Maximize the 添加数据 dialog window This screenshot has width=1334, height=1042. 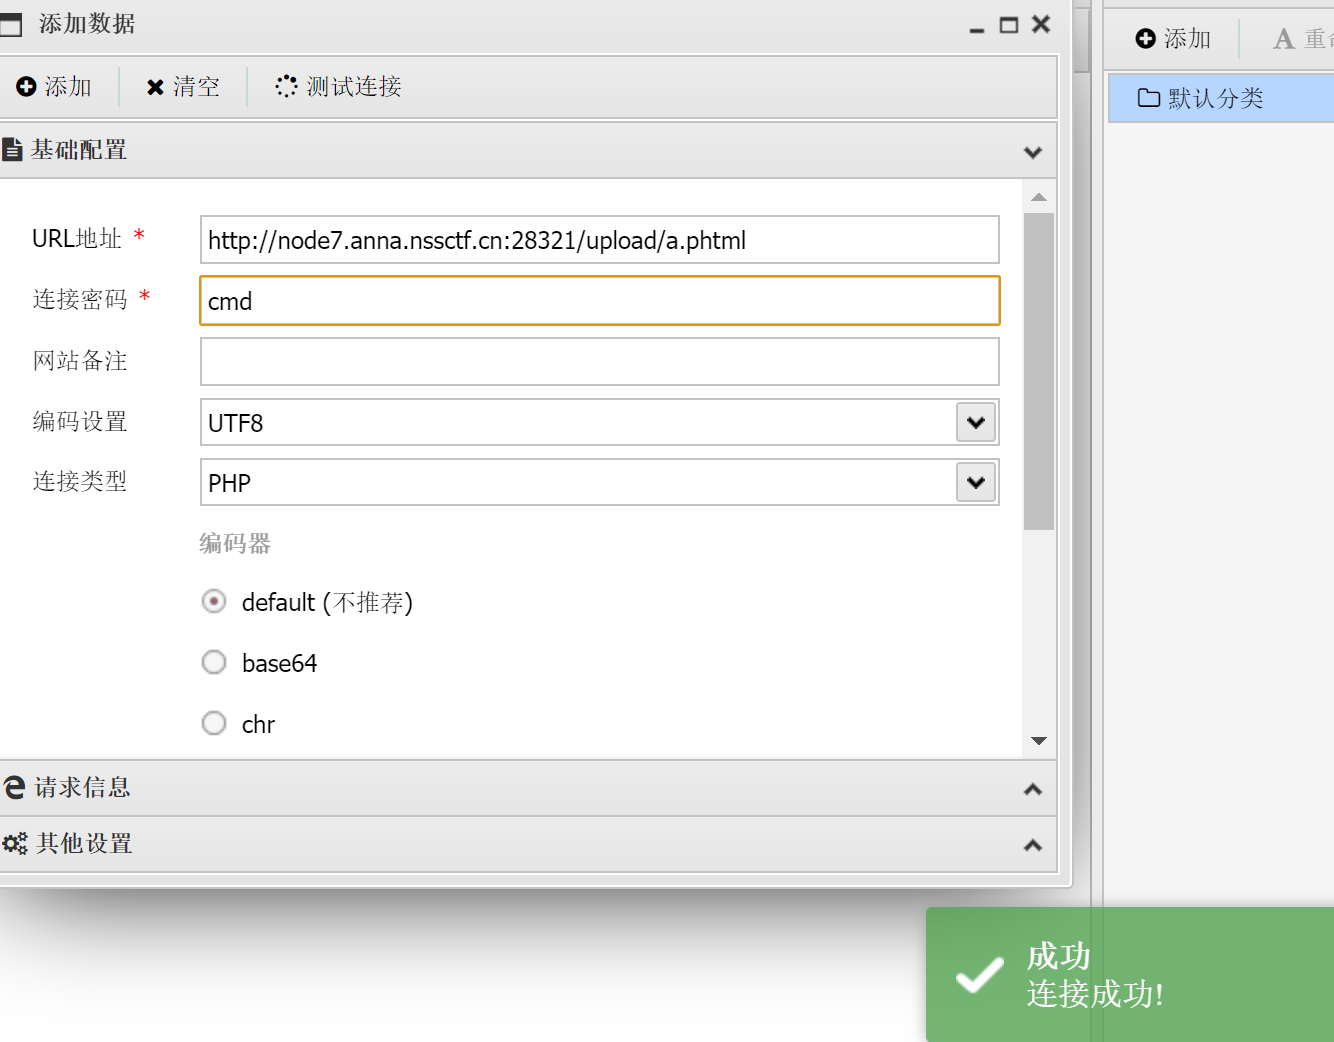pos(1009,25)
